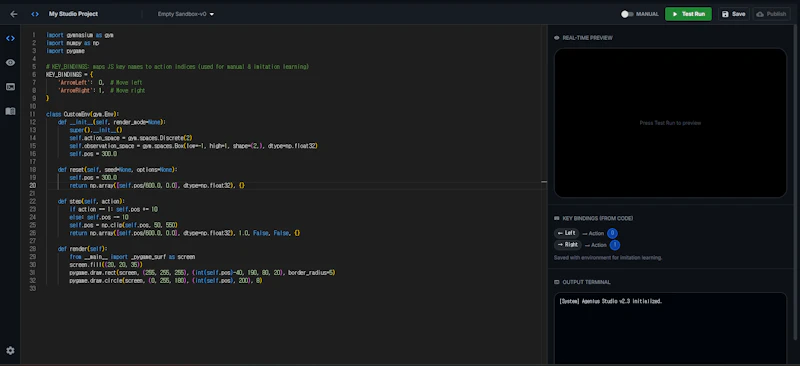Image resolution: width=800 pixels, height=366 pixels.
Task: Open the eye preview view in left sidebar
Action: coord(10,62)
